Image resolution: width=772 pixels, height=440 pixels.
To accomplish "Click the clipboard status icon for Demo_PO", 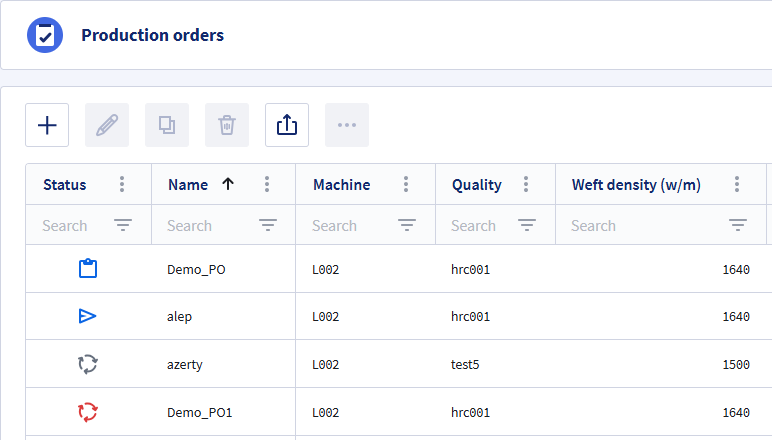I will (x=88, y=269).
